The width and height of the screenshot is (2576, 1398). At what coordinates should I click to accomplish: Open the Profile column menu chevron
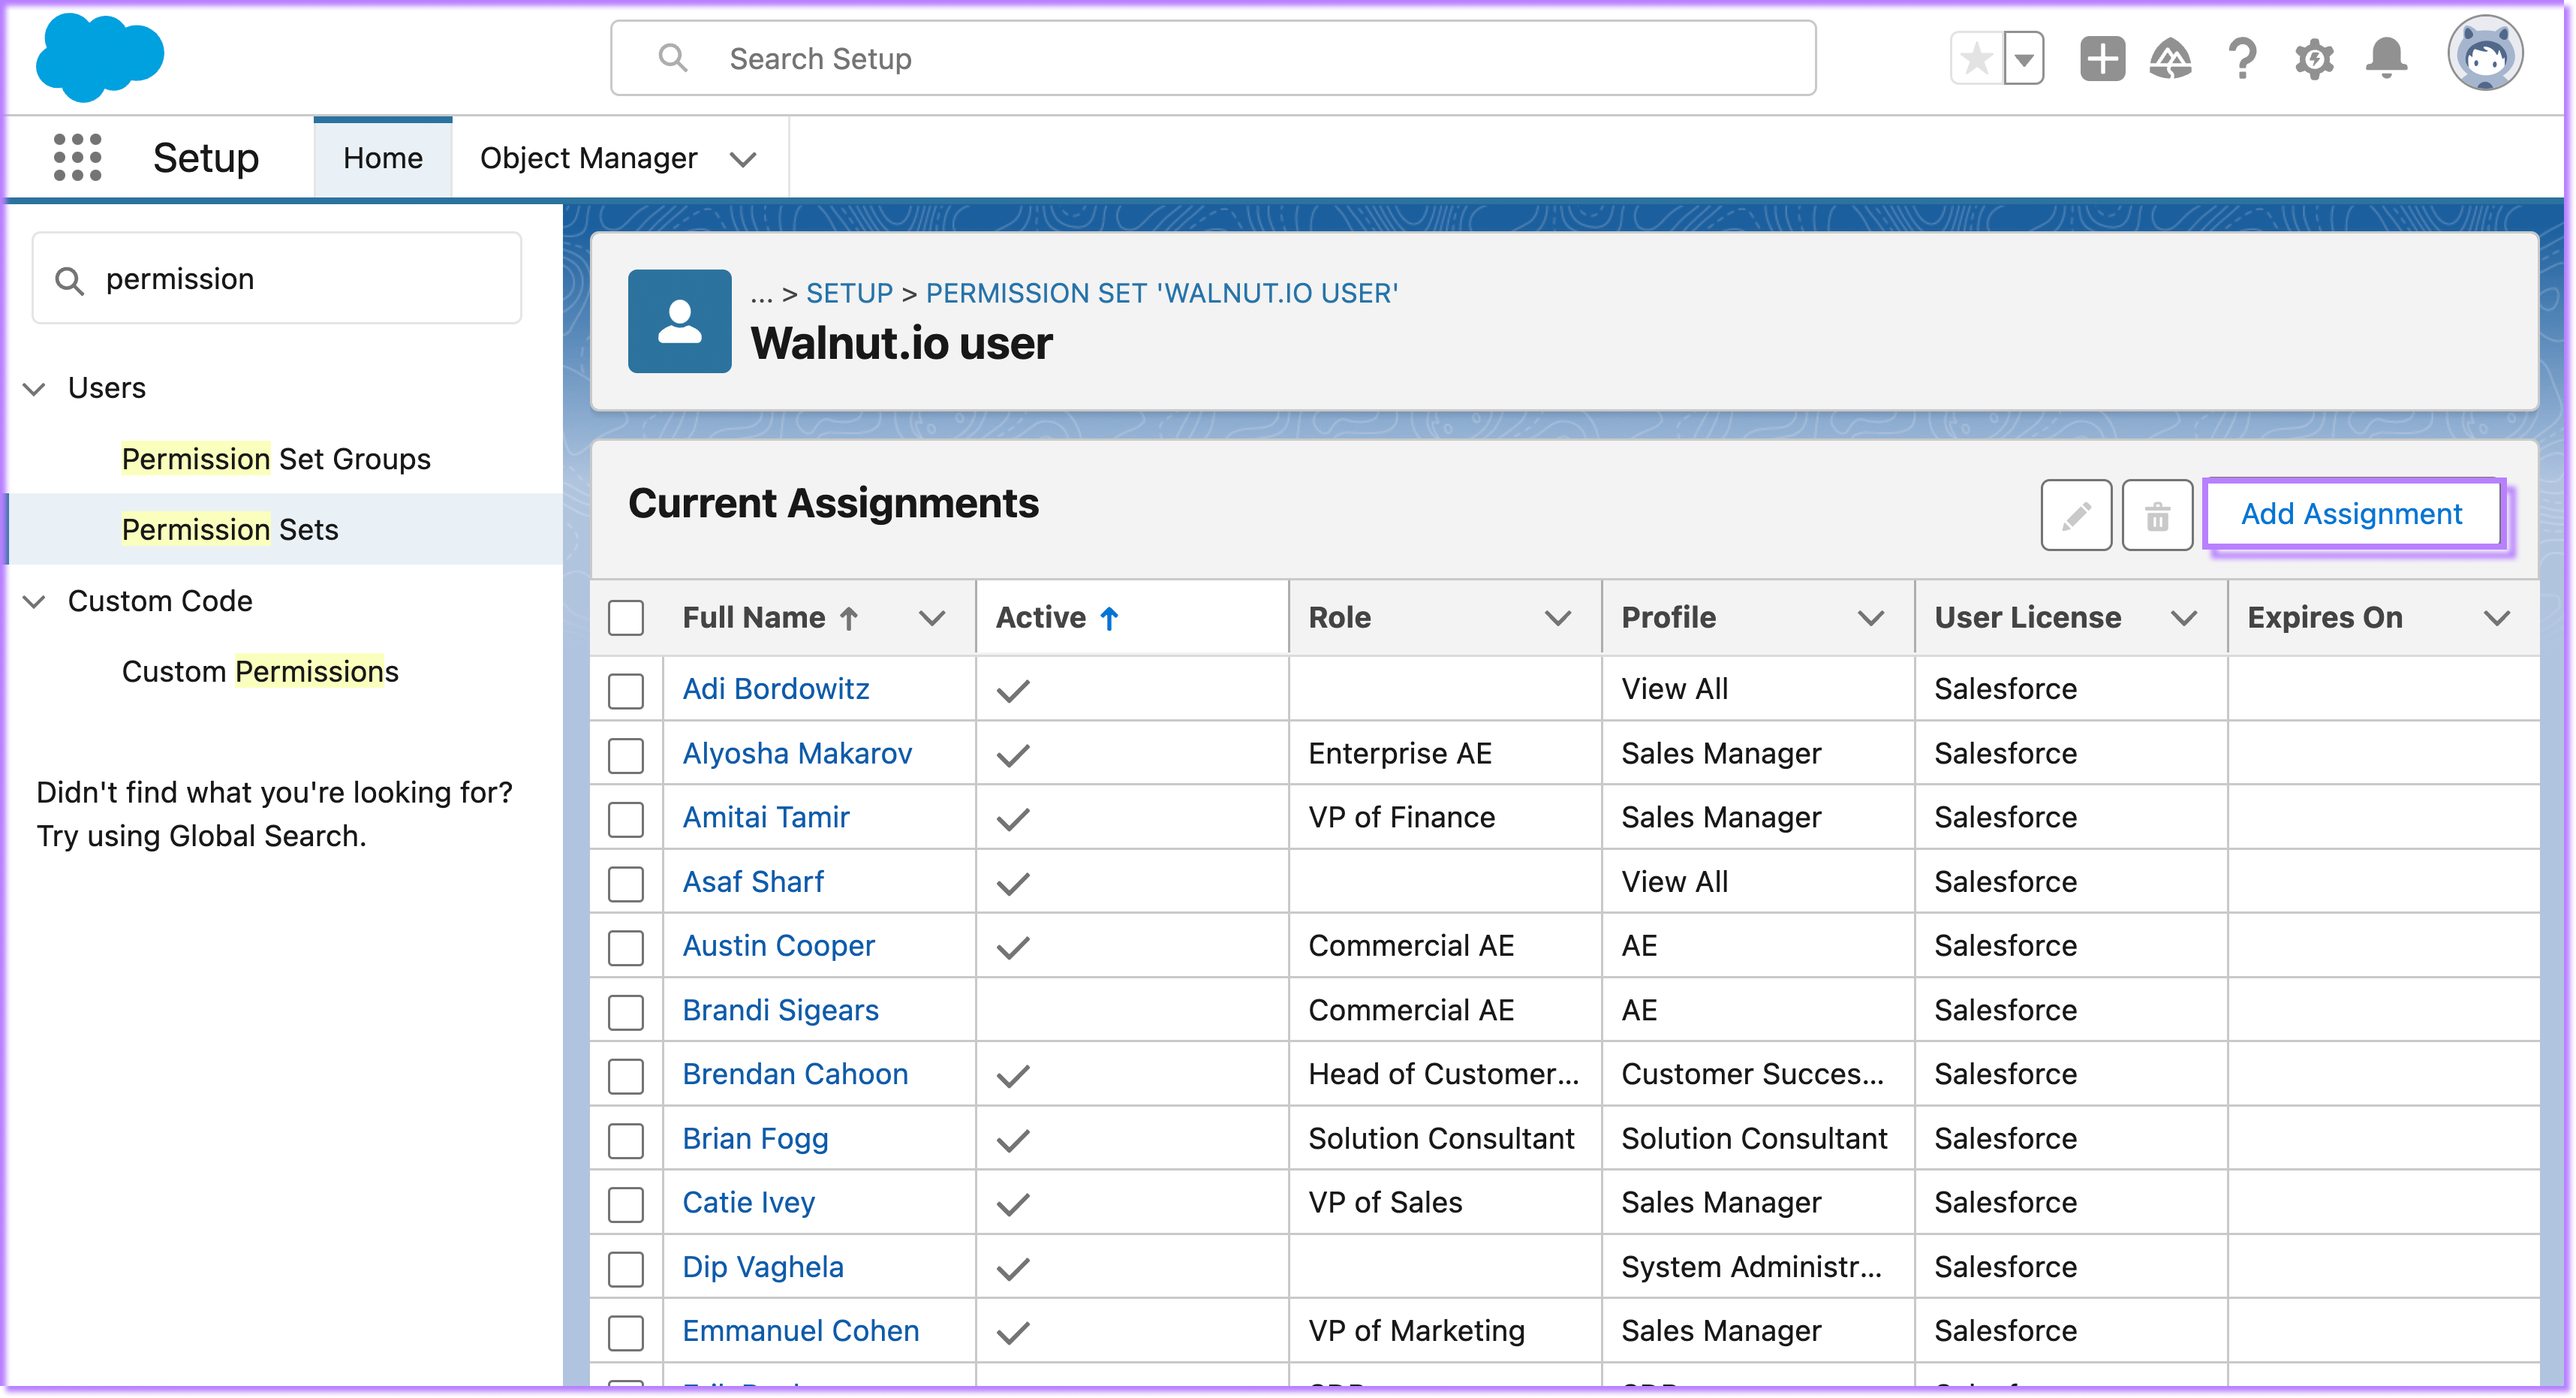(1871, 618)
